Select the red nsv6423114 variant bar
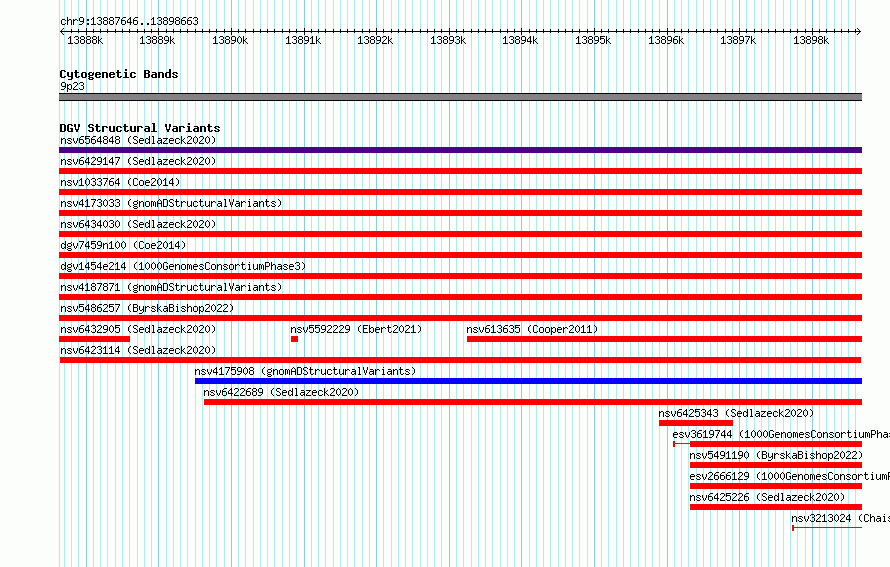 (460, 360)
